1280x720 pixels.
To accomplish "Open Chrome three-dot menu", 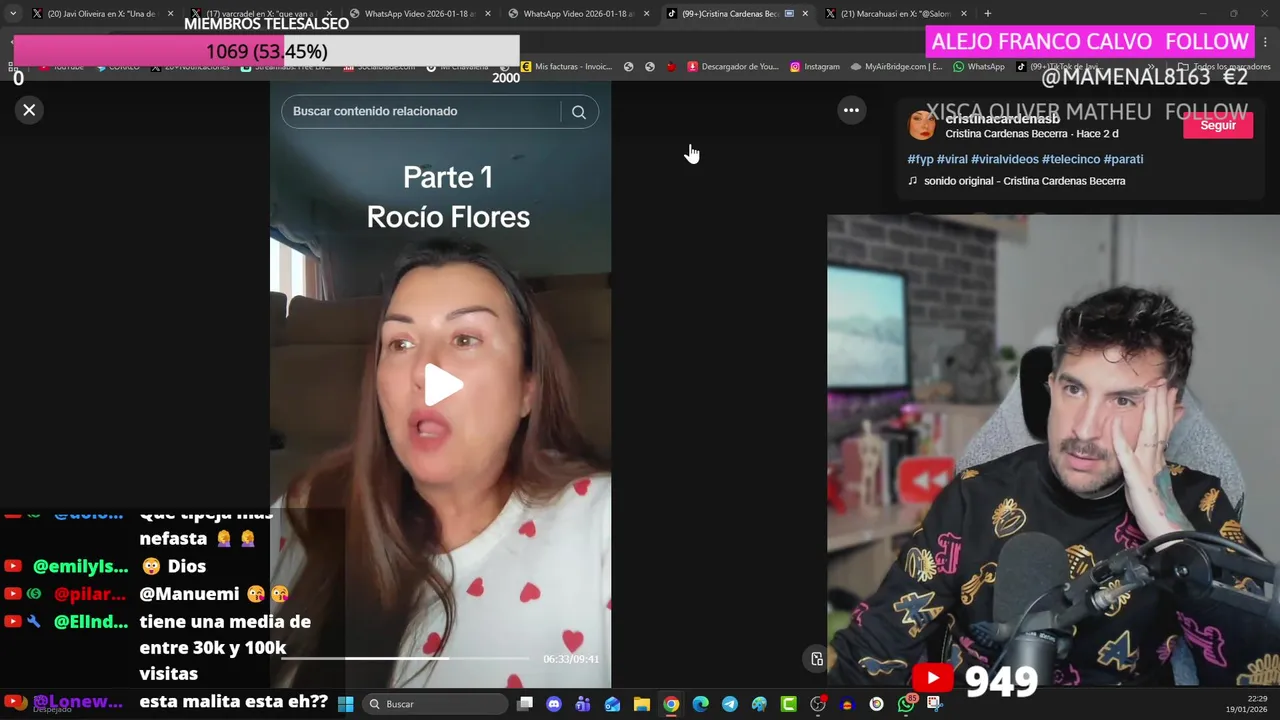I will (x=1266, y=42).
